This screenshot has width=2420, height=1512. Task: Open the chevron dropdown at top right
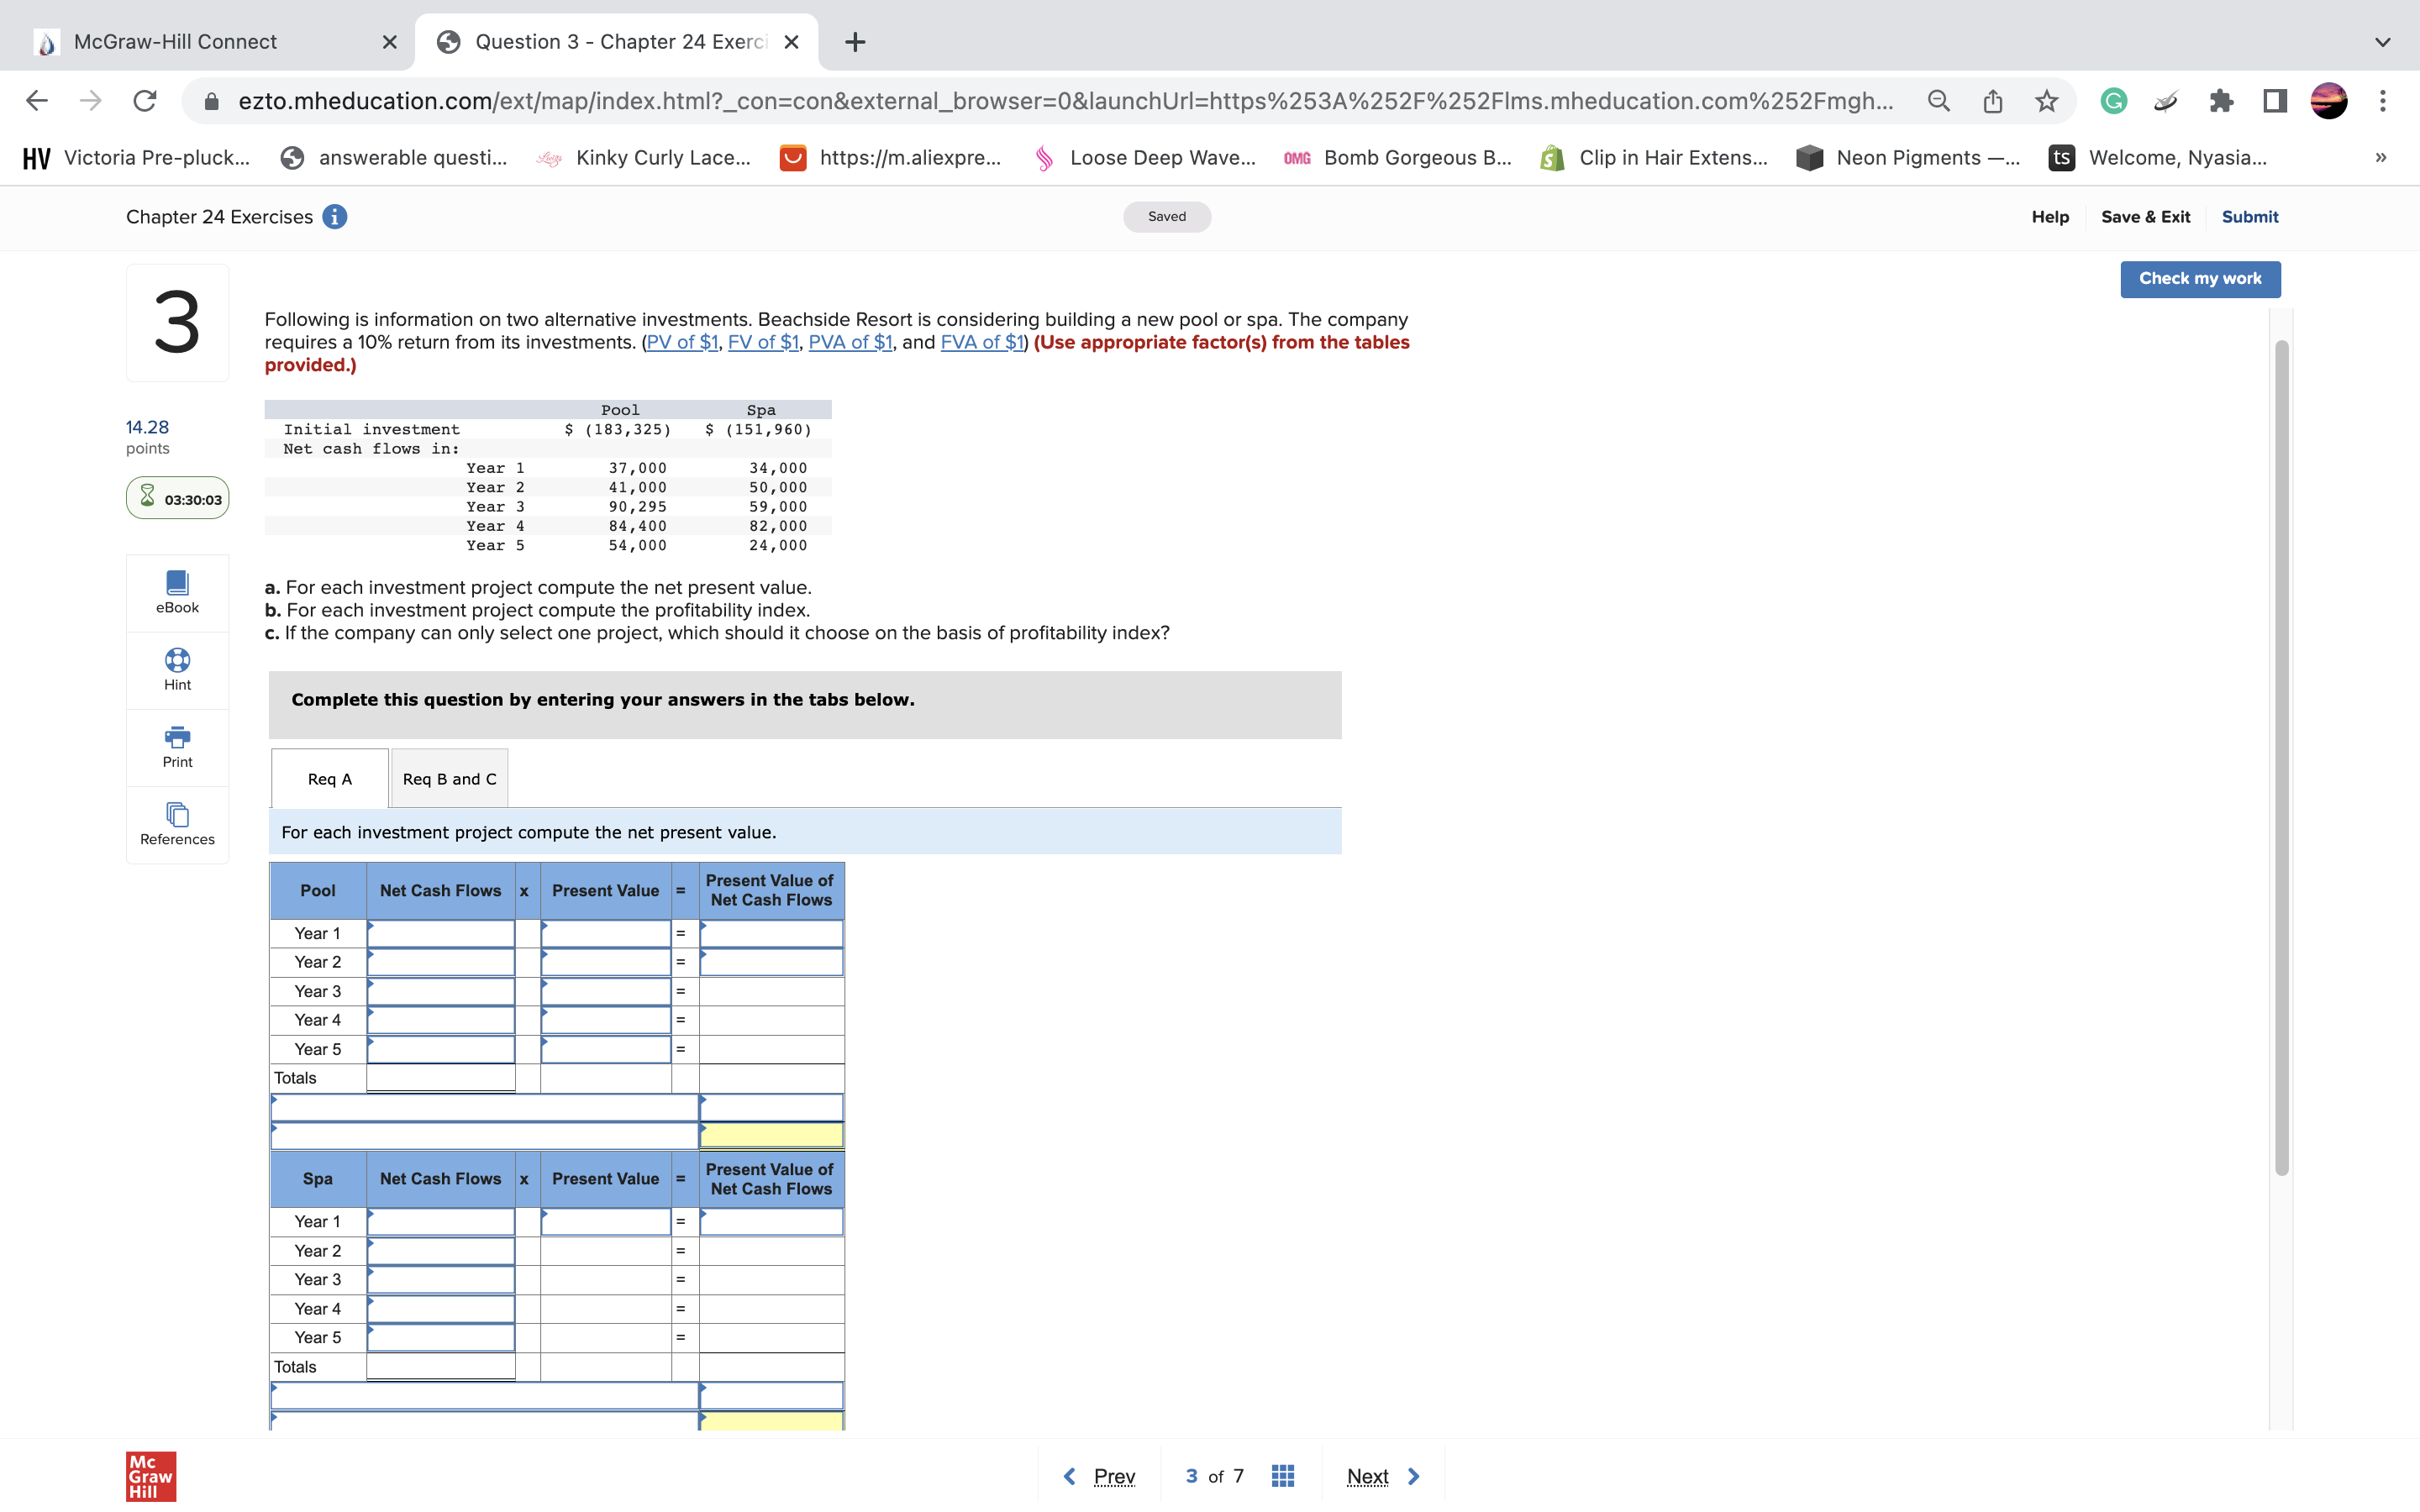[x=2384, y=41]
